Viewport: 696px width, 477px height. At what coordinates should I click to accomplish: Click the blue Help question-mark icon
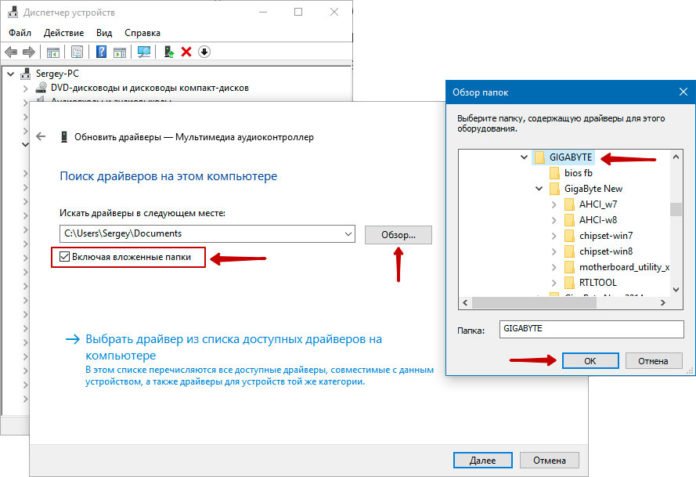[x=101, y=52]
